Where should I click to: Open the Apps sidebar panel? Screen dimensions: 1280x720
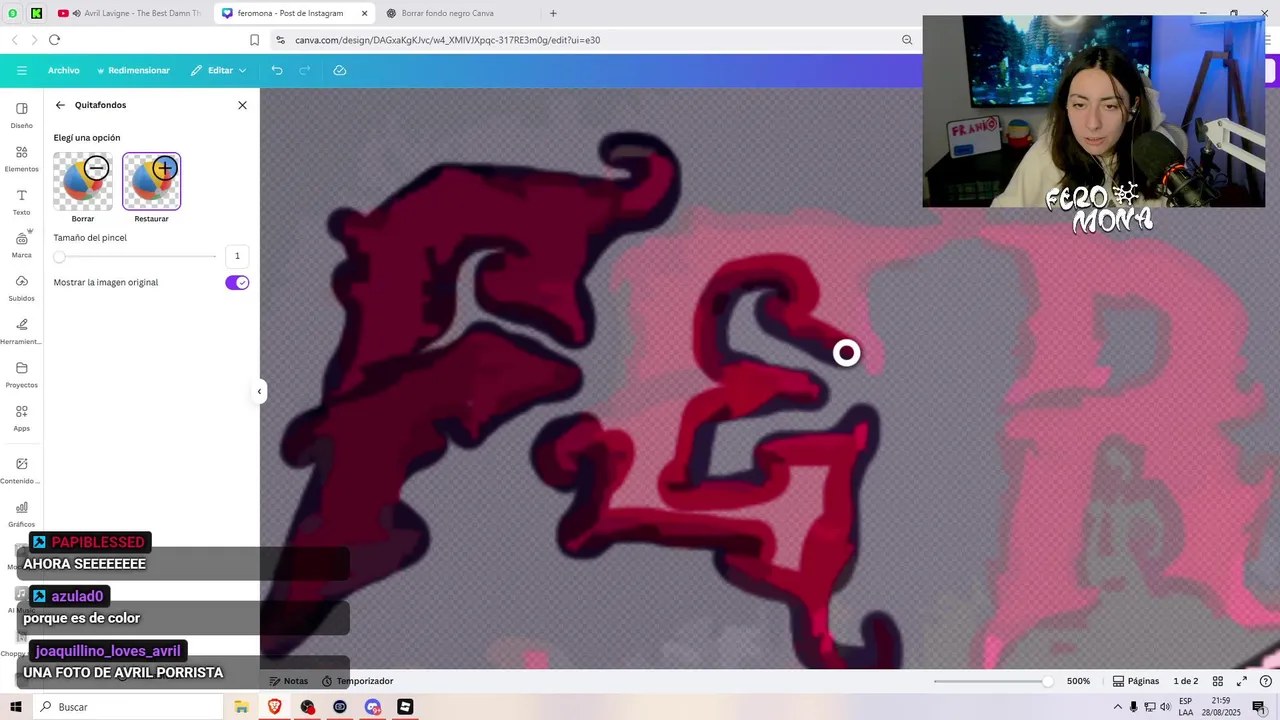point(22,417)
